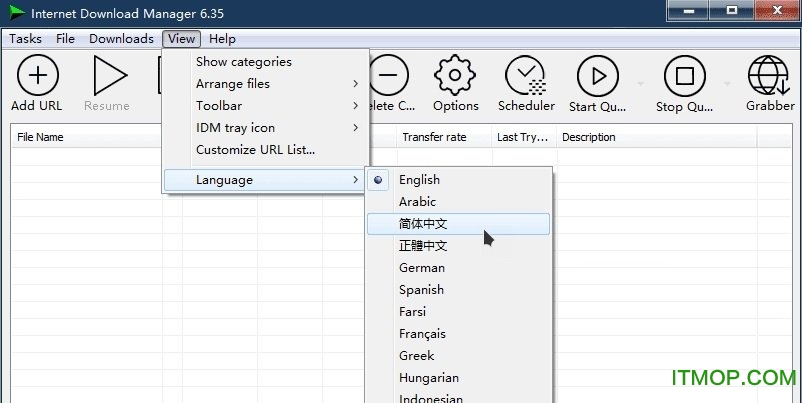Select Greek language
The width and height of the screenshot is (802, 403).
click(459, 355)
